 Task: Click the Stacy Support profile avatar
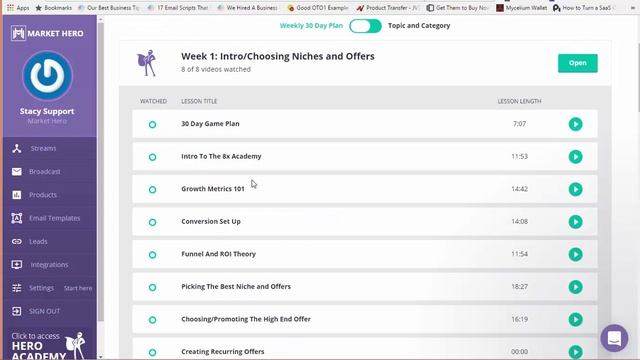(x=47, y=76)
